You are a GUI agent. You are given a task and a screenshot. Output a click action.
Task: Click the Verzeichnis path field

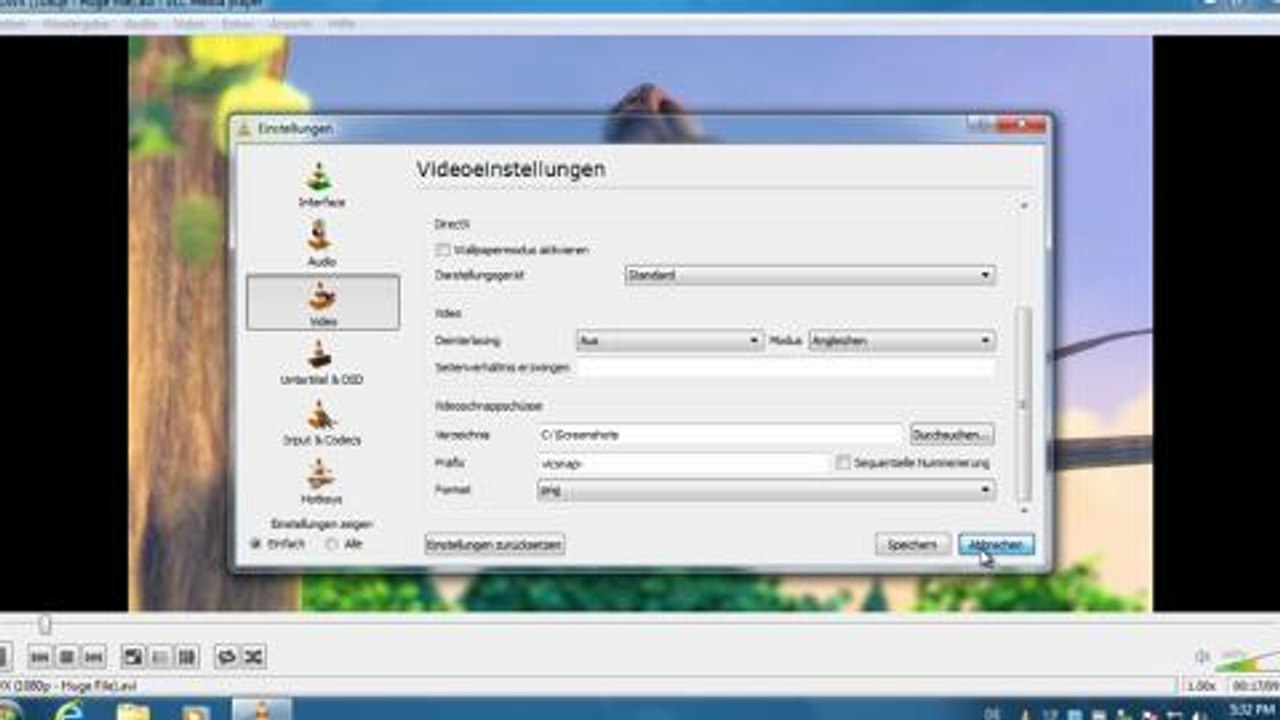[720, 435]
